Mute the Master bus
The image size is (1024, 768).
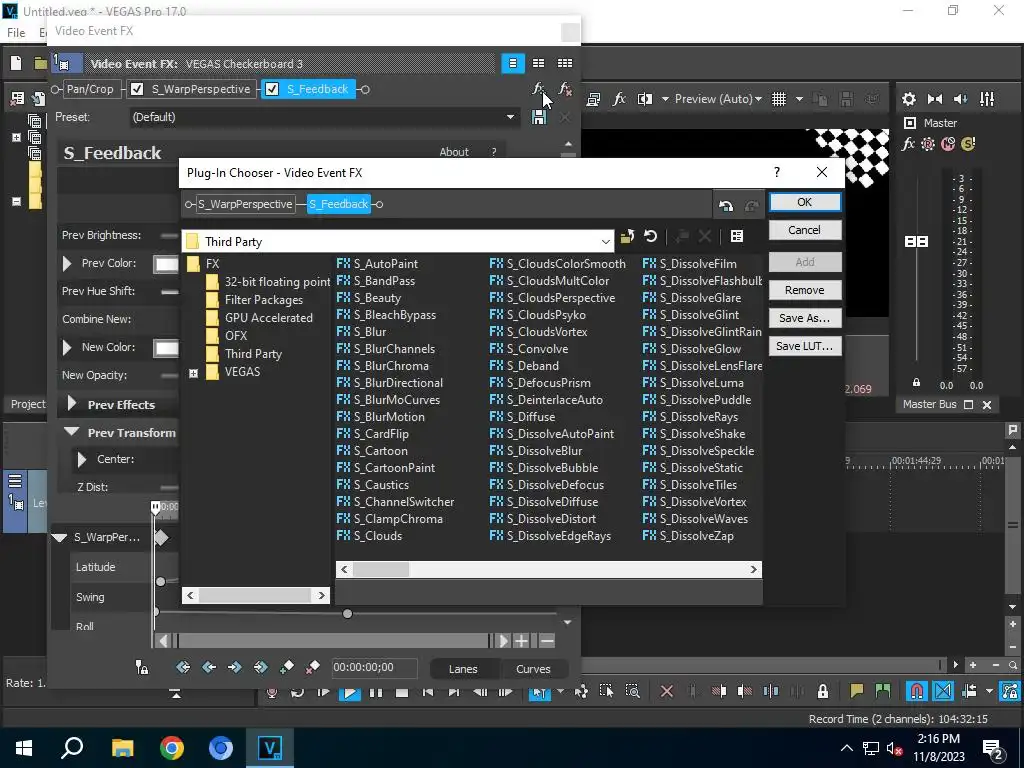point(948,144)
